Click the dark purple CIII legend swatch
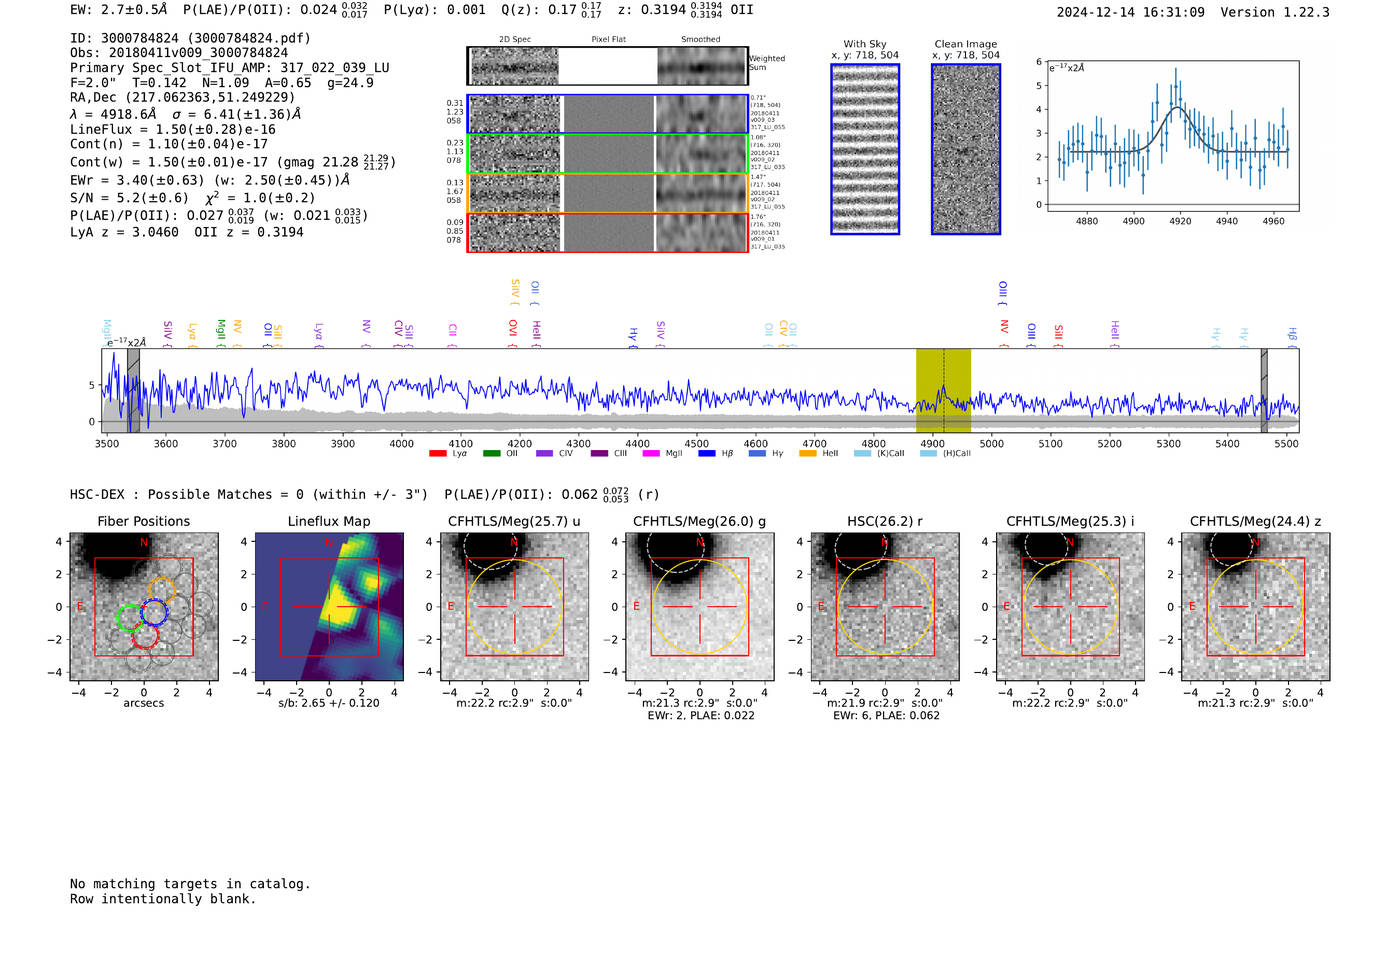The image size is (1400, 953). click(x=599, y=454)
